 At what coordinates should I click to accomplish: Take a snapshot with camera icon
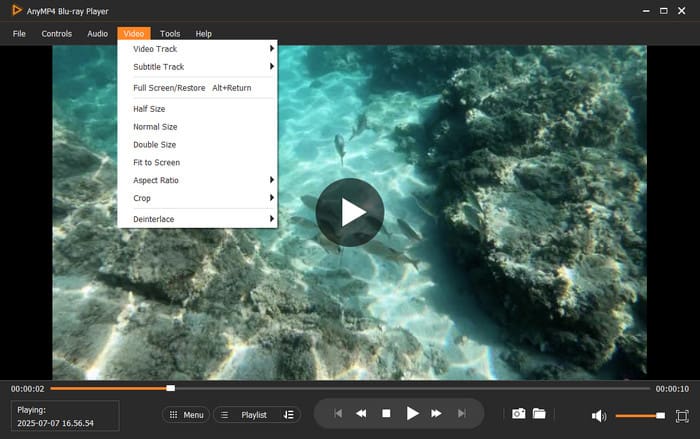tap(518, 414)
